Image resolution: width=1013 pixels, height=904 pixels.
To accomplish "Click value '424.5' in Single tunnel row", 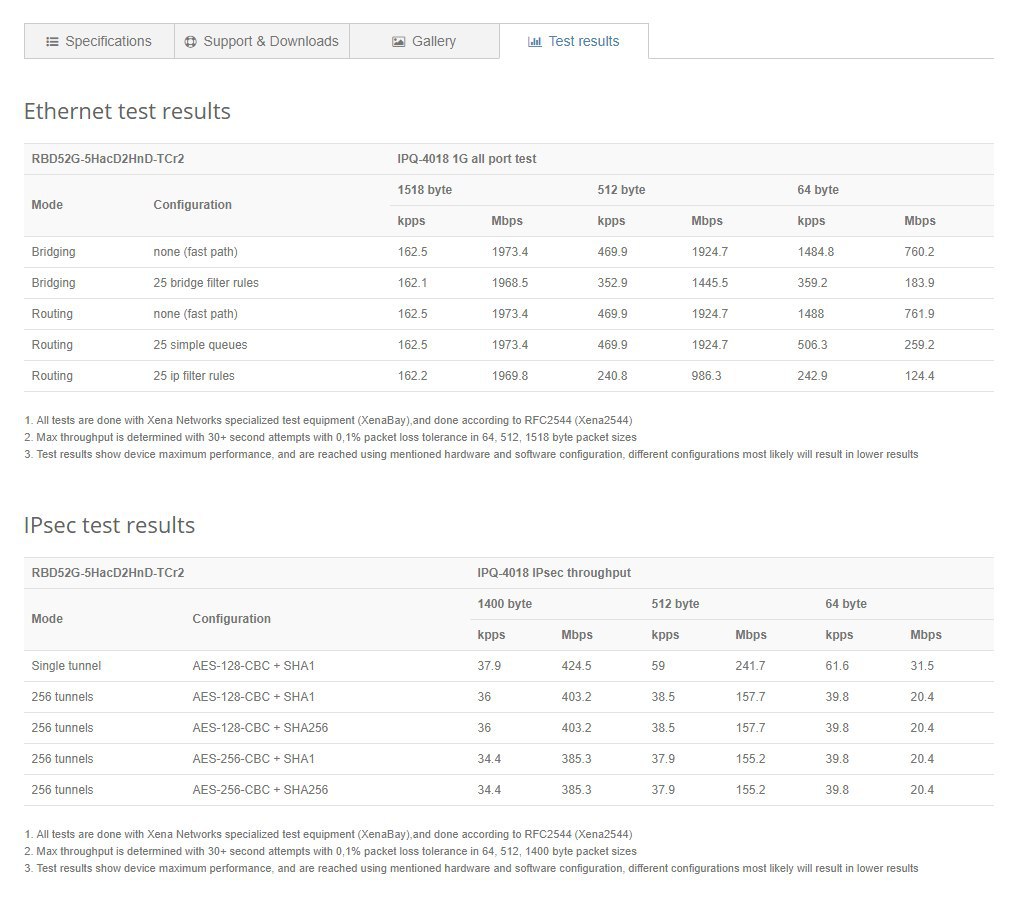I will coord(576,666).
